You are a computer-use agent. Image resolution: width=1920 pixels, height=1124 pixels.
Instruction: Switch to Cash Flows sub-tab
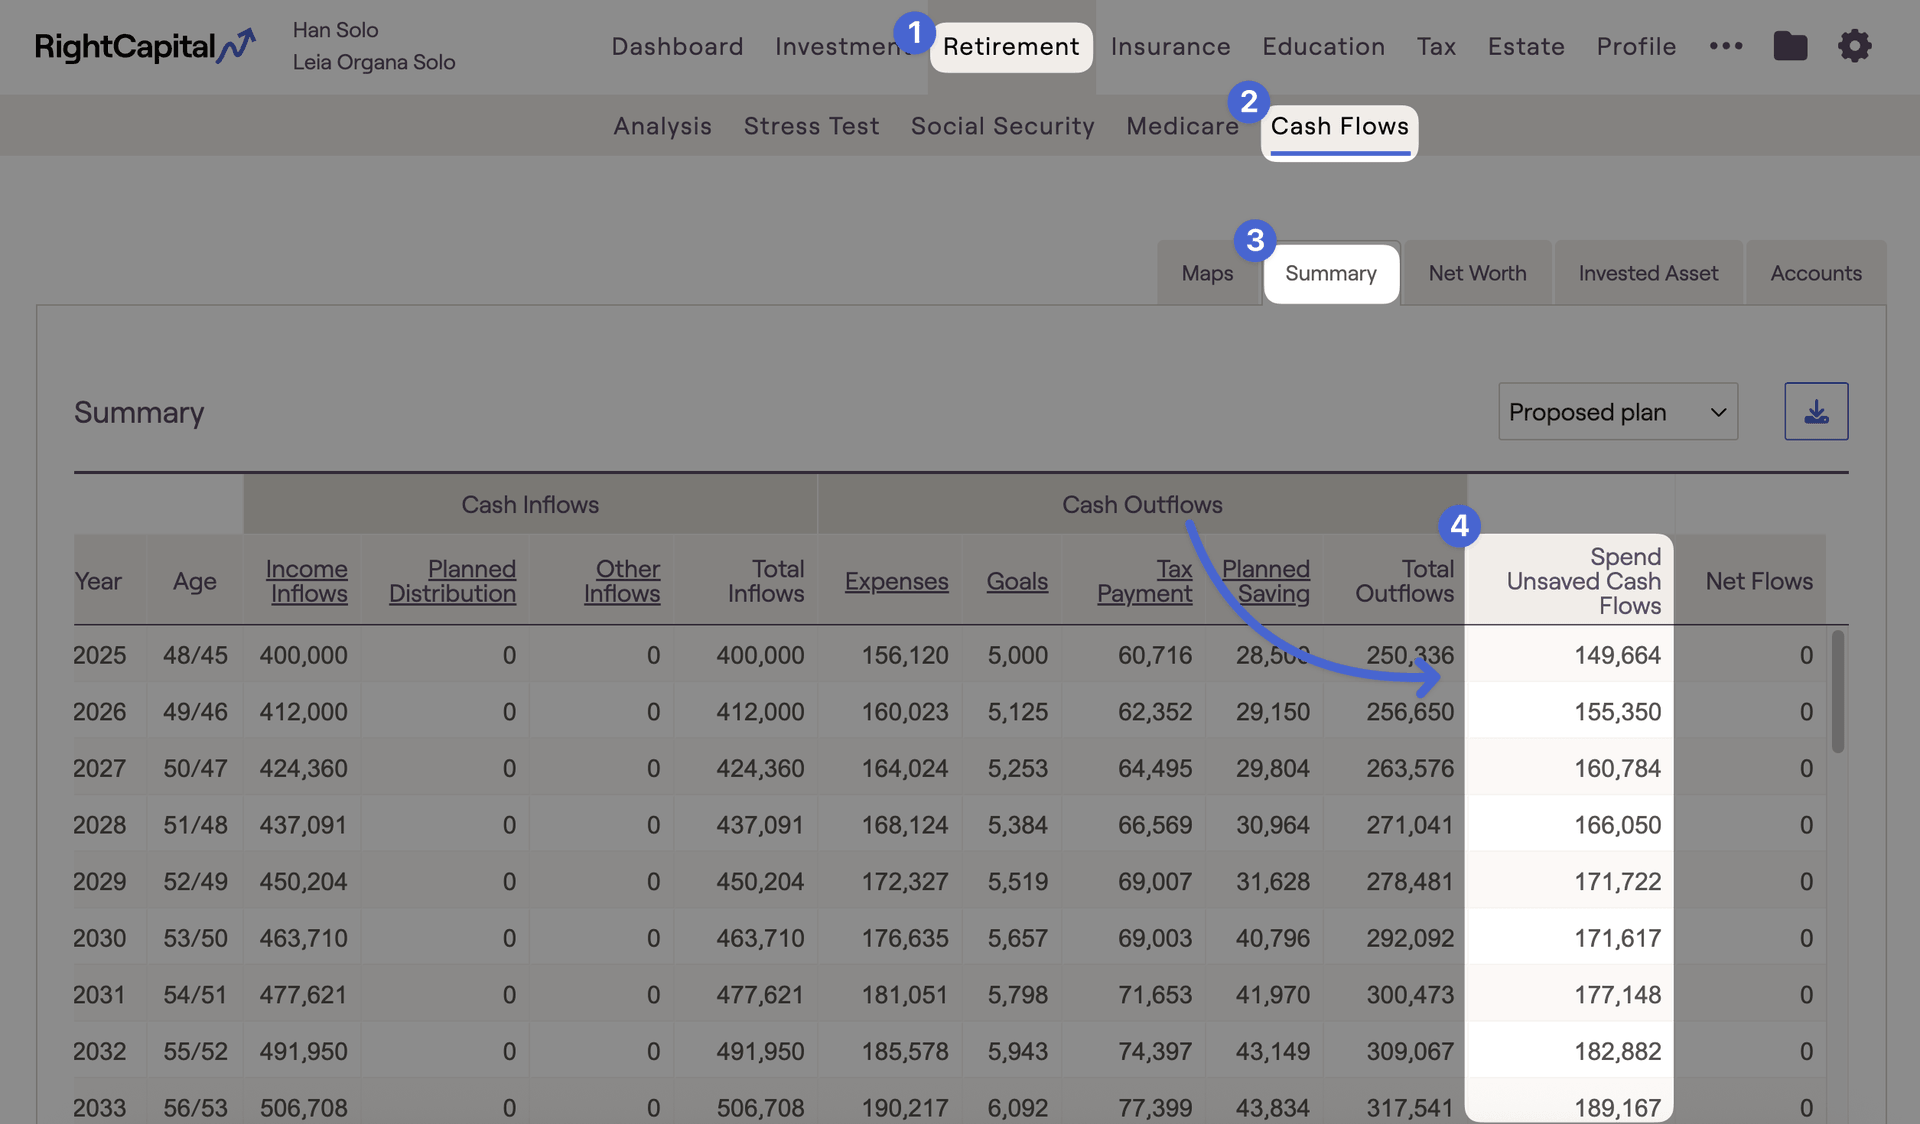(x=1339, y=126)
